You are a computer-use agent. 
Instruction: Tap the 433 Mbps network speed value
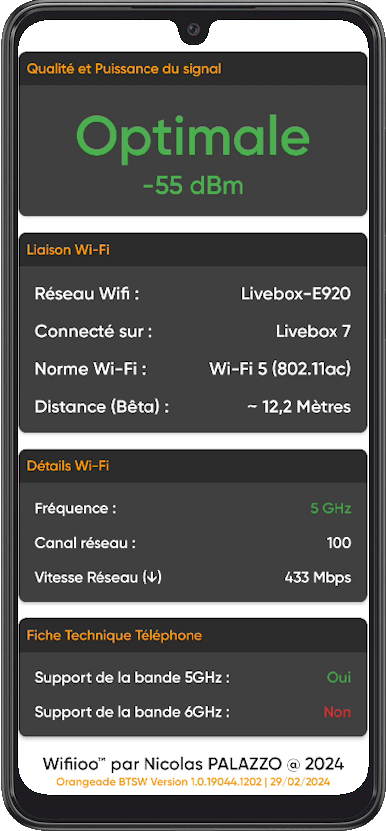318,577
